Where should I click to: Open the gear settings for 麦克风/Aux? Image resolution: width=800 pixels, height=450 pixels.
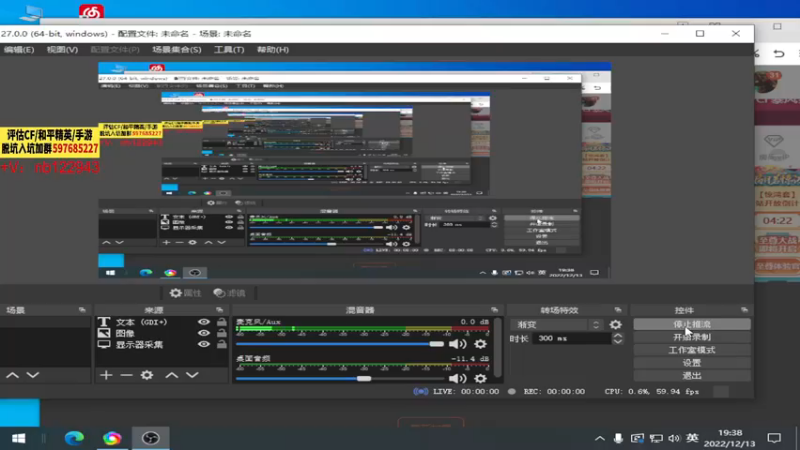[480, 344]
